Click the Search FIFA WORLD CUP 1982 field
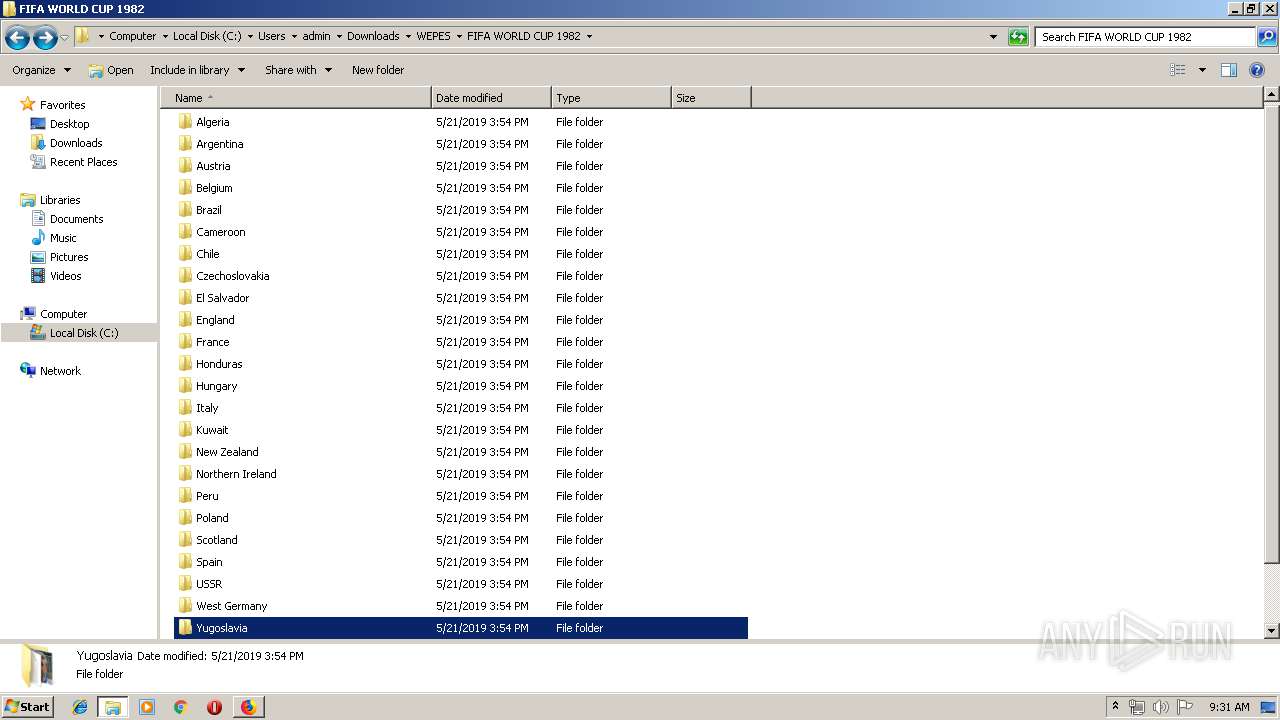The image size is (1280, 720). [1145, 37]
